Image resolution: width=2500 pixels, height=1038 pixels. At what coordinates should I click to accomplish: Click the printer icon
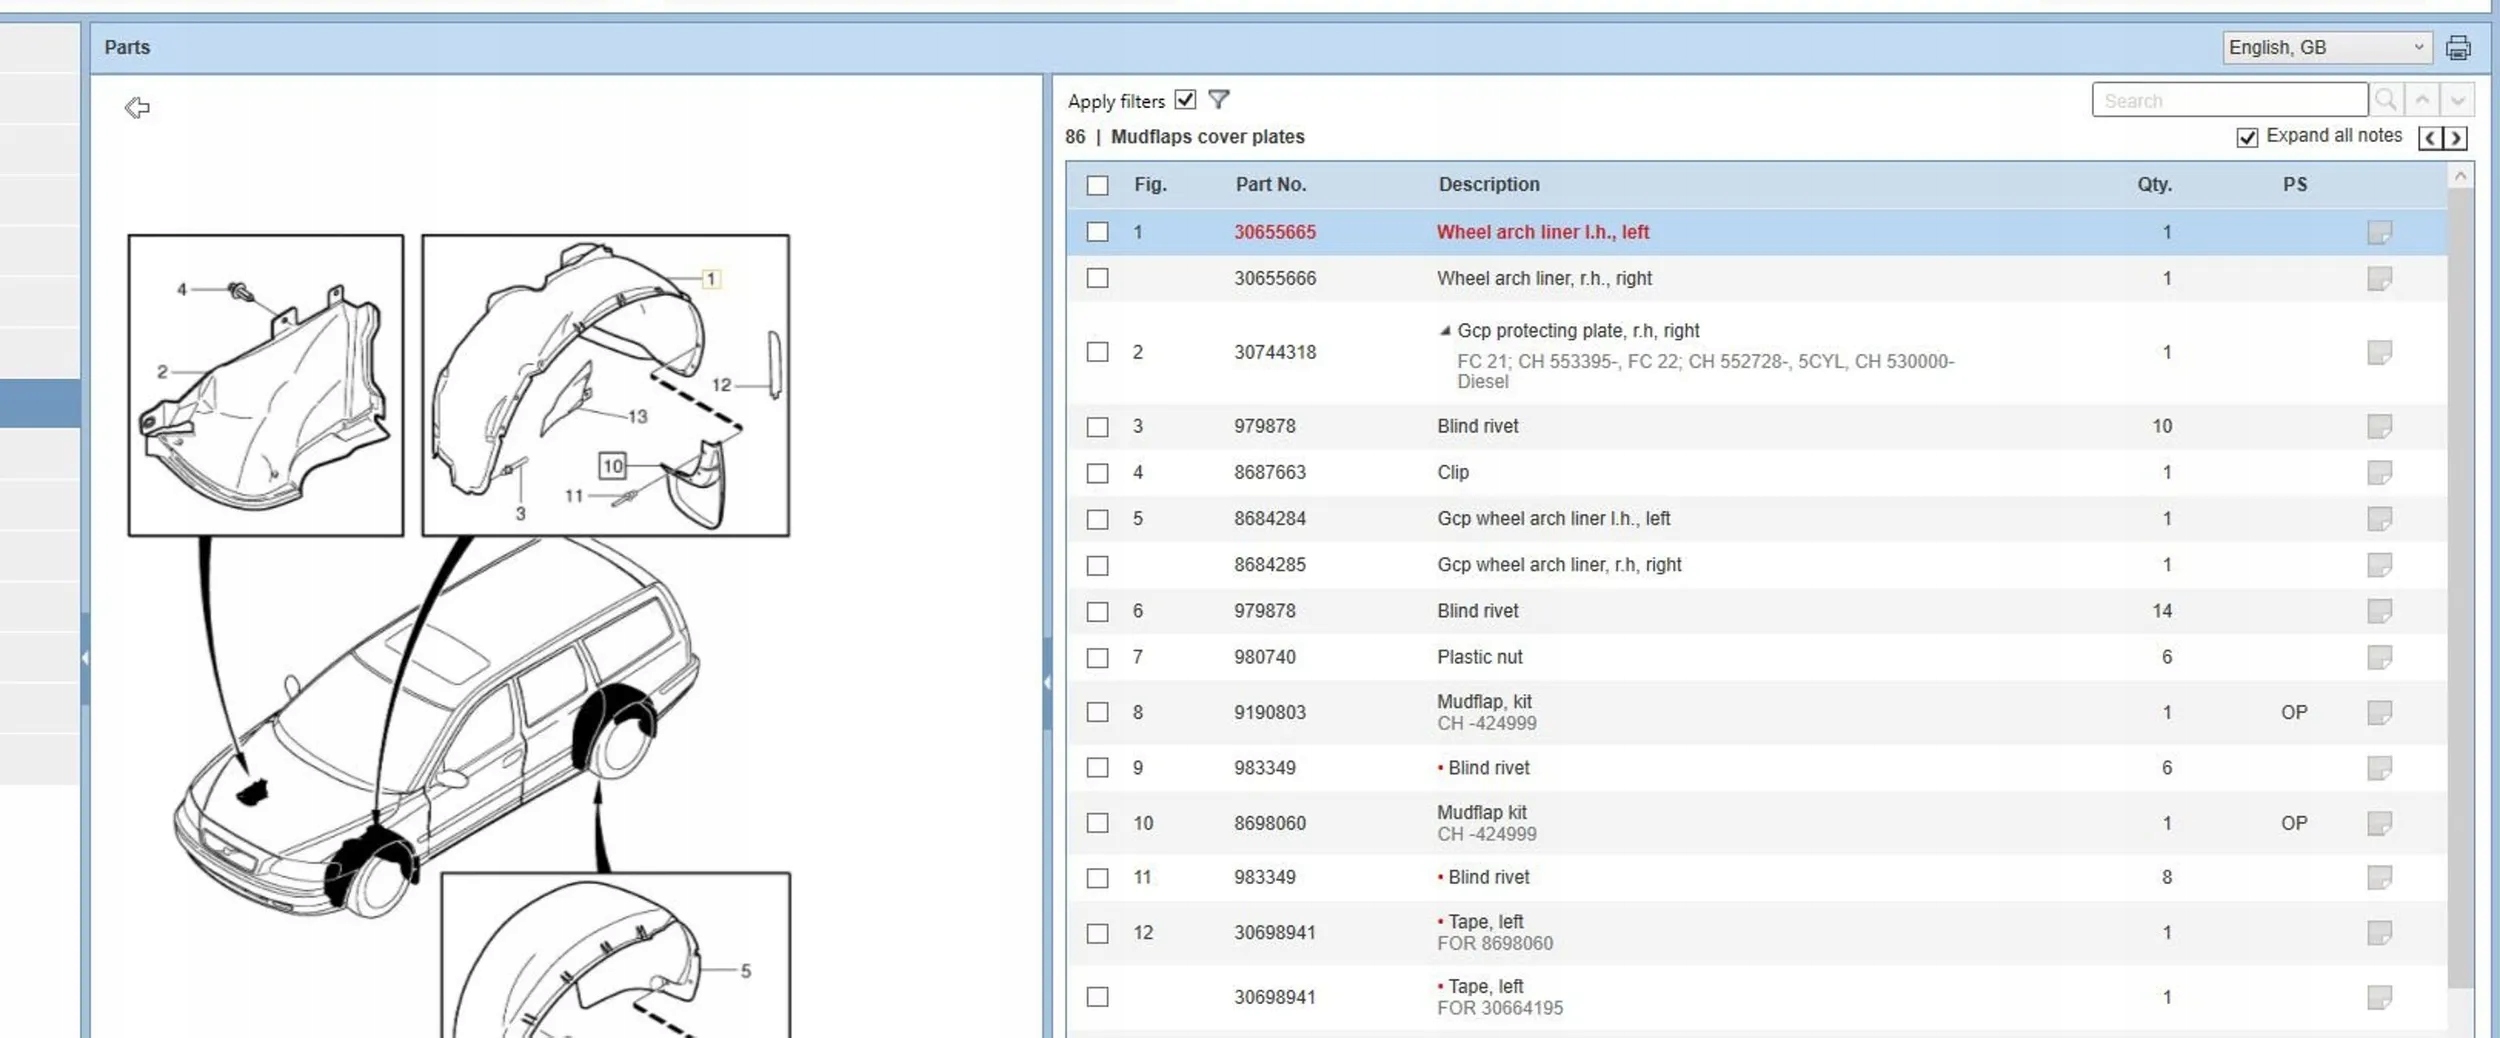(x=2458, y=47)
